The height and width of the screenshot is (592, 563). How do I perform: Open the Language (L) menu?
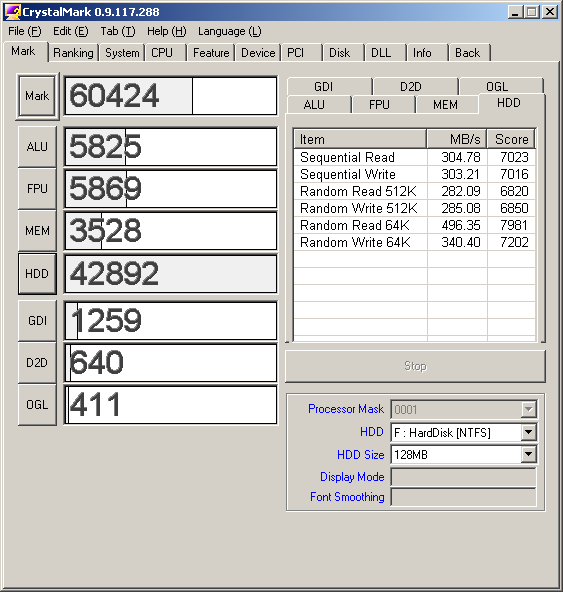click(230, 31)
